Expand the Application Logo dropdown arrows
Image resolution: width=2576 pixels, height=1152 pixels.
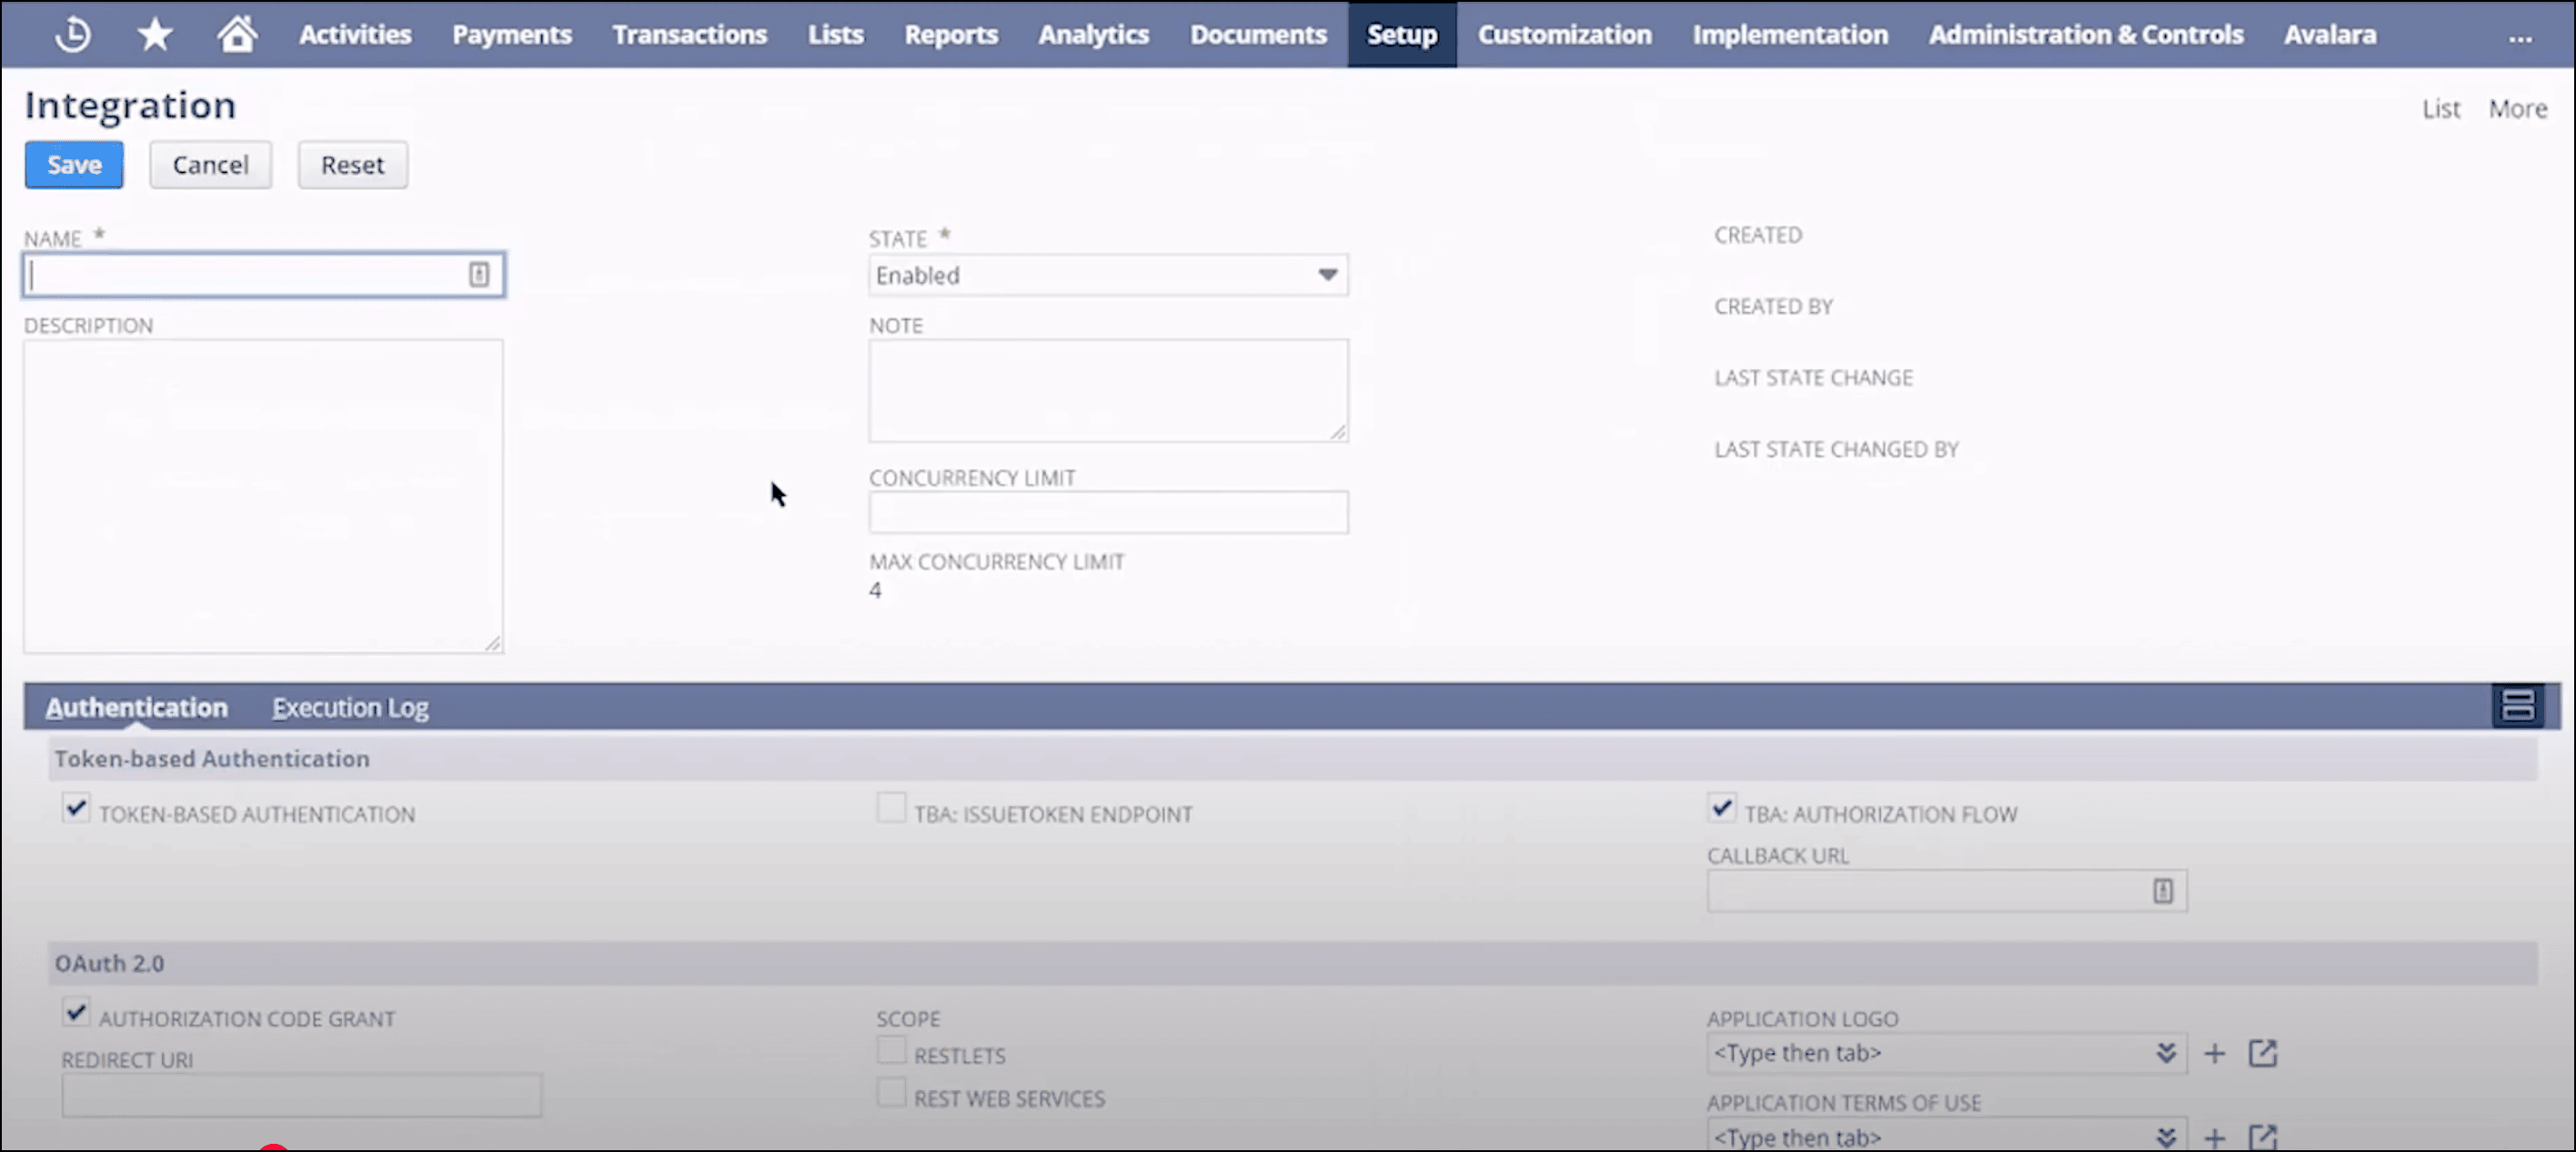coord(2165,1053)
